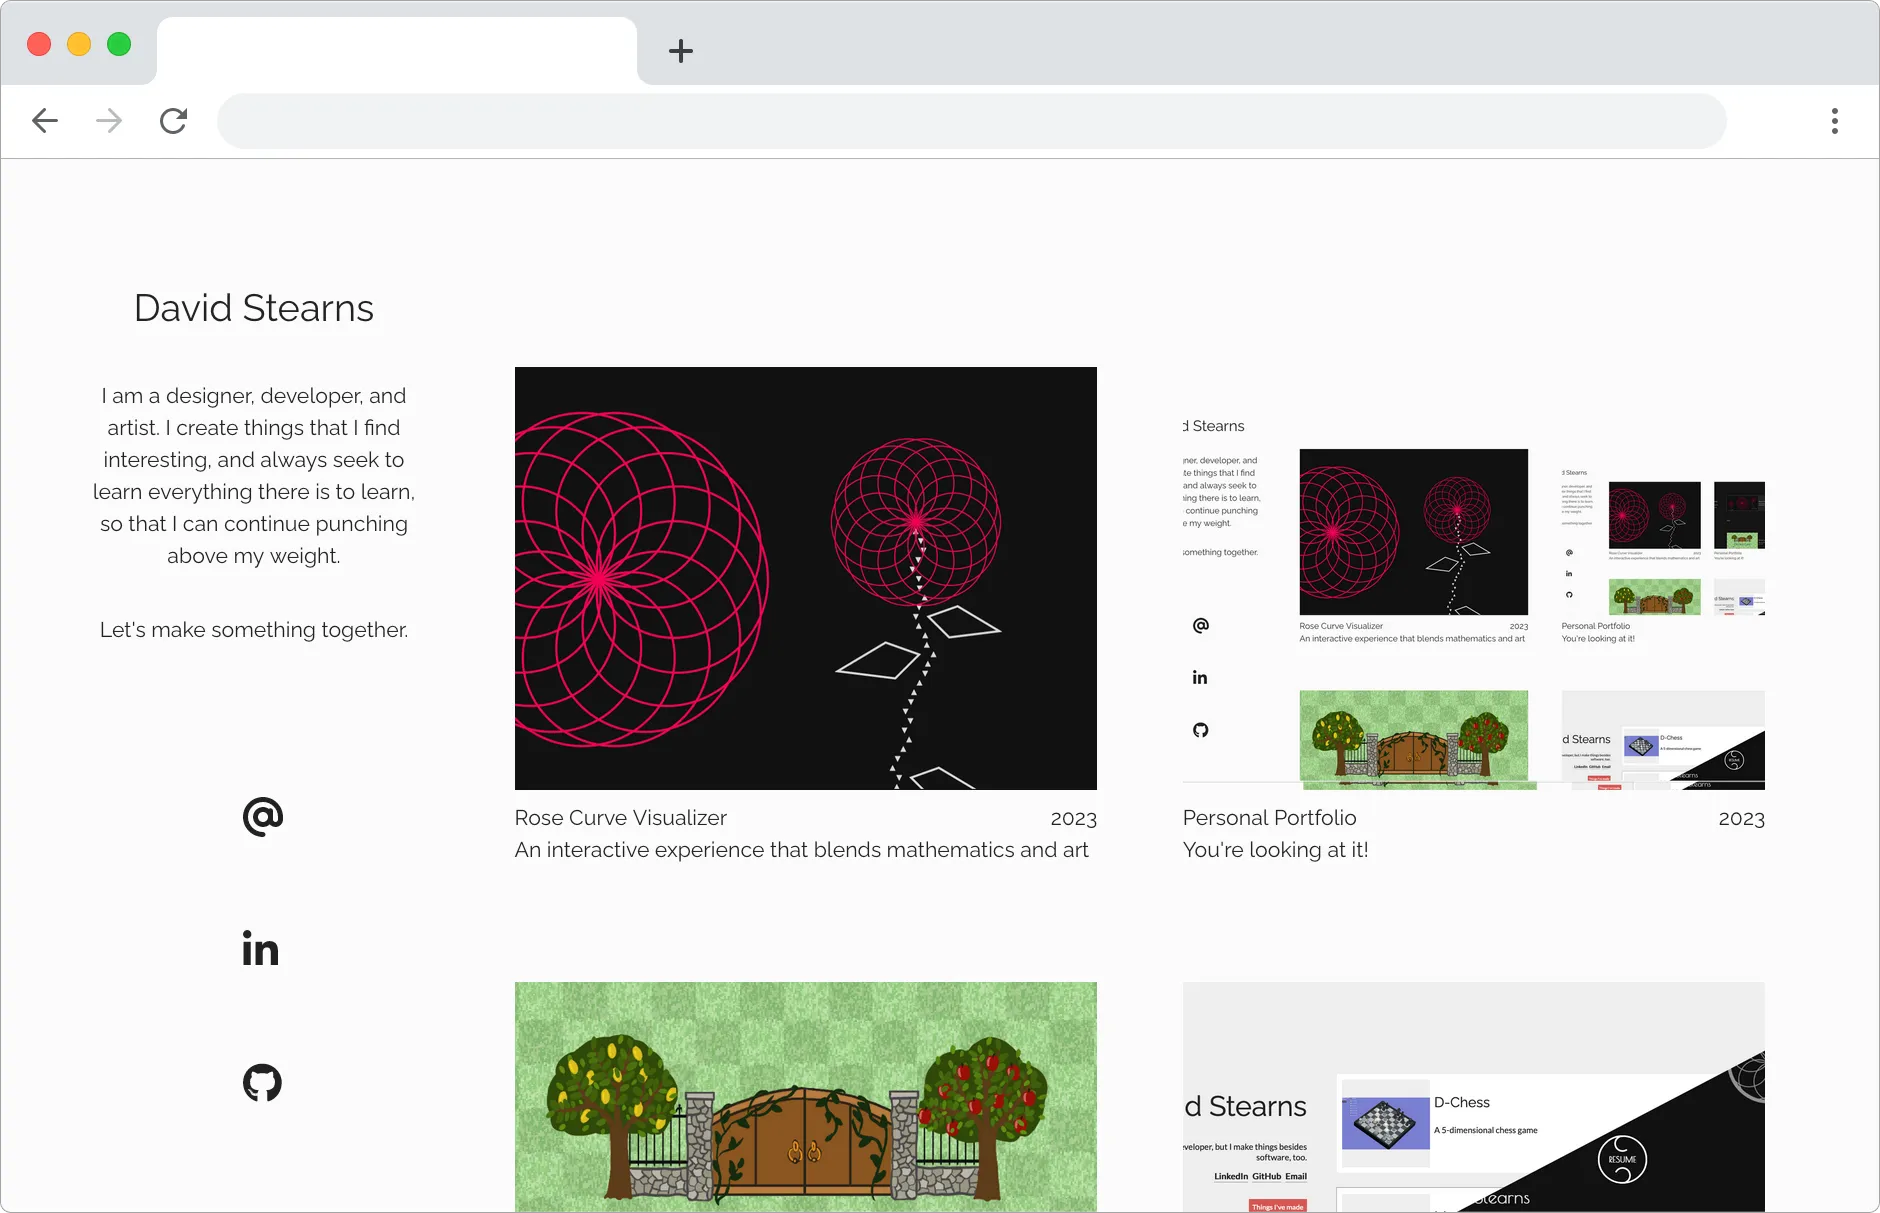The width and height of the screenshot is (1880, 1213).
Task: Click the Personal Portfolio title text
Action: click(x=1269, y=818)
